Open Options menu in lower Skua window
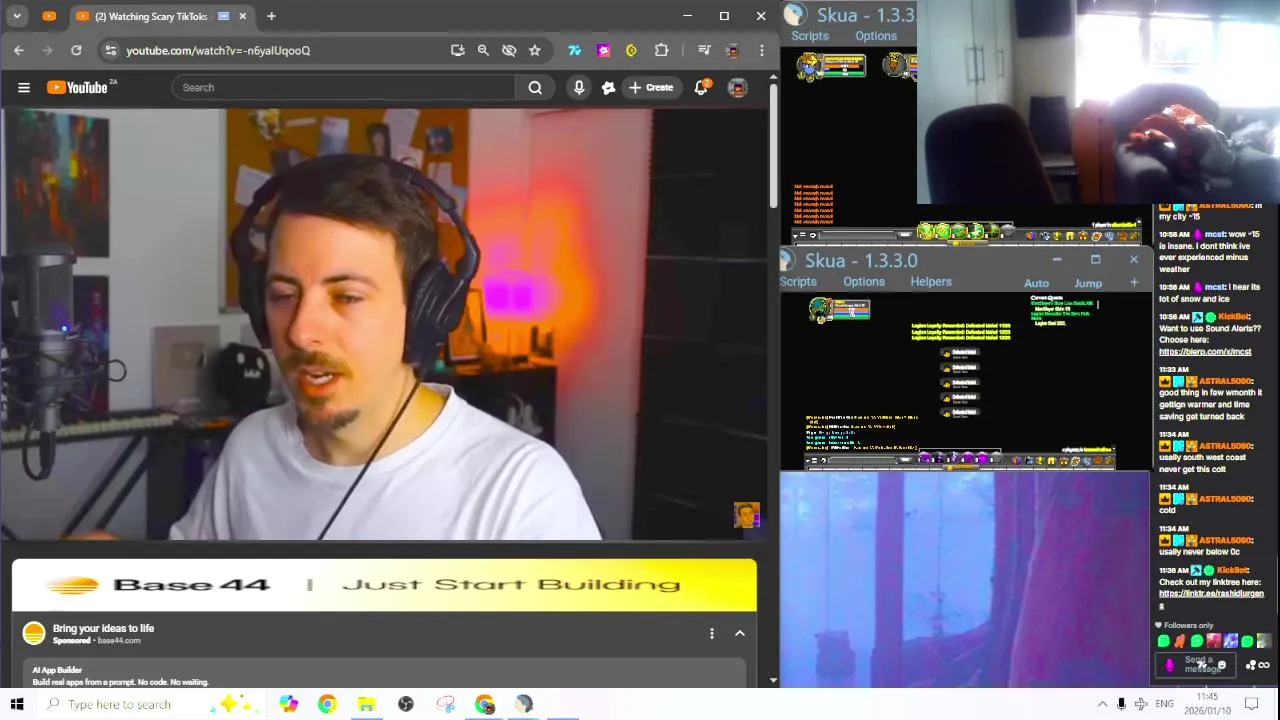 [864, 282]
